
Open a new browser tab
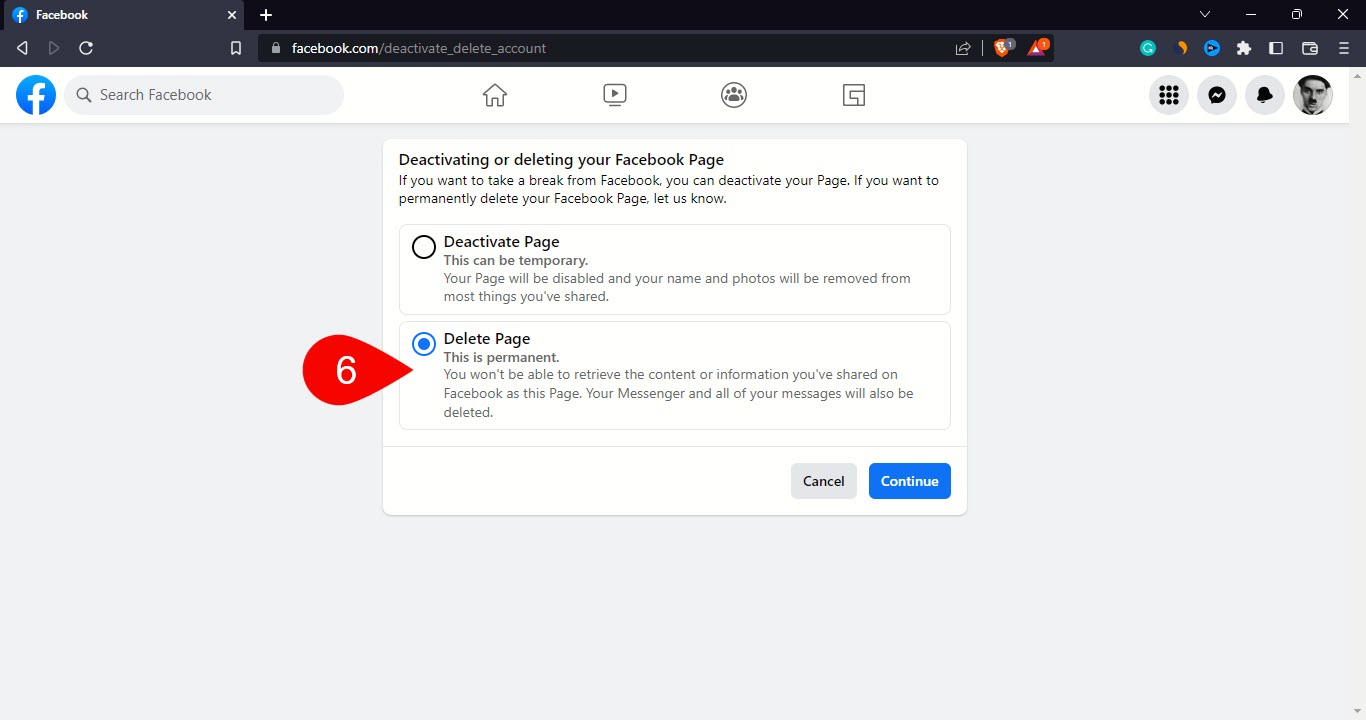click(x=266, y=15)
